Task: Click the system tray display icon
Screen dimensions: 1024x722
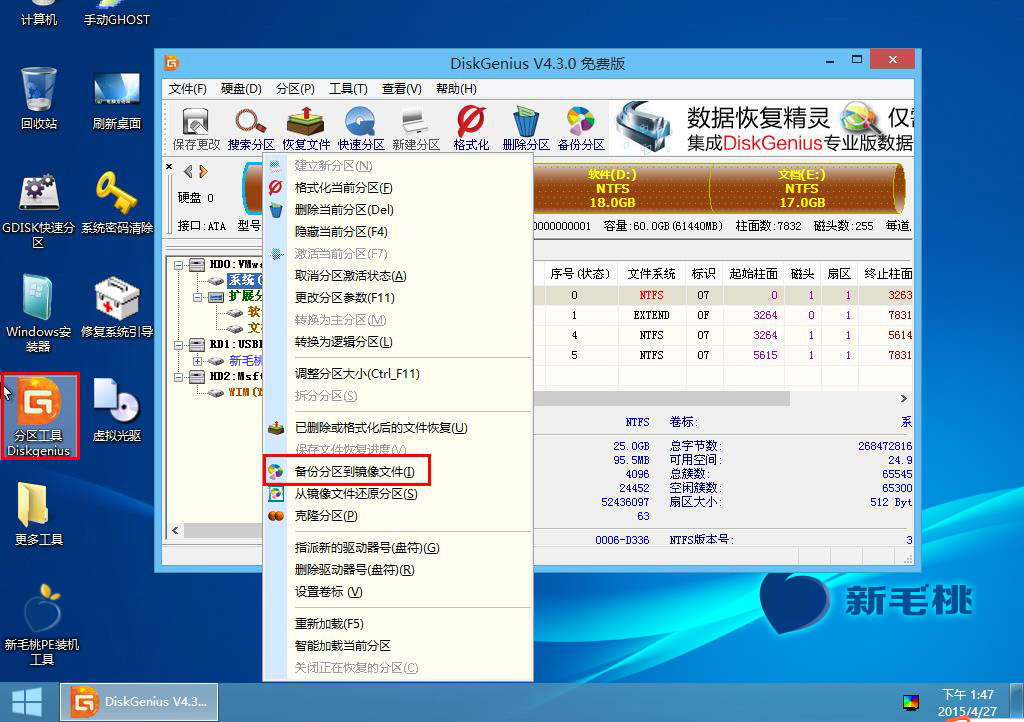Action: [x=910, y=702]
